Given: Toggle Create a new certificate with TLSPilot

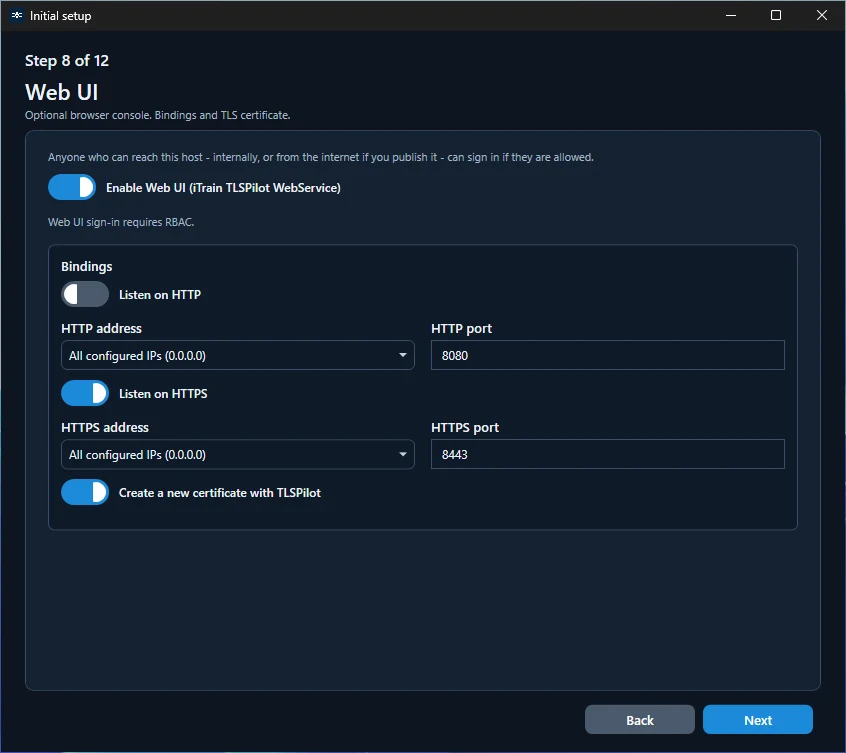Looking at the screenshot, I should coord(85,492).
